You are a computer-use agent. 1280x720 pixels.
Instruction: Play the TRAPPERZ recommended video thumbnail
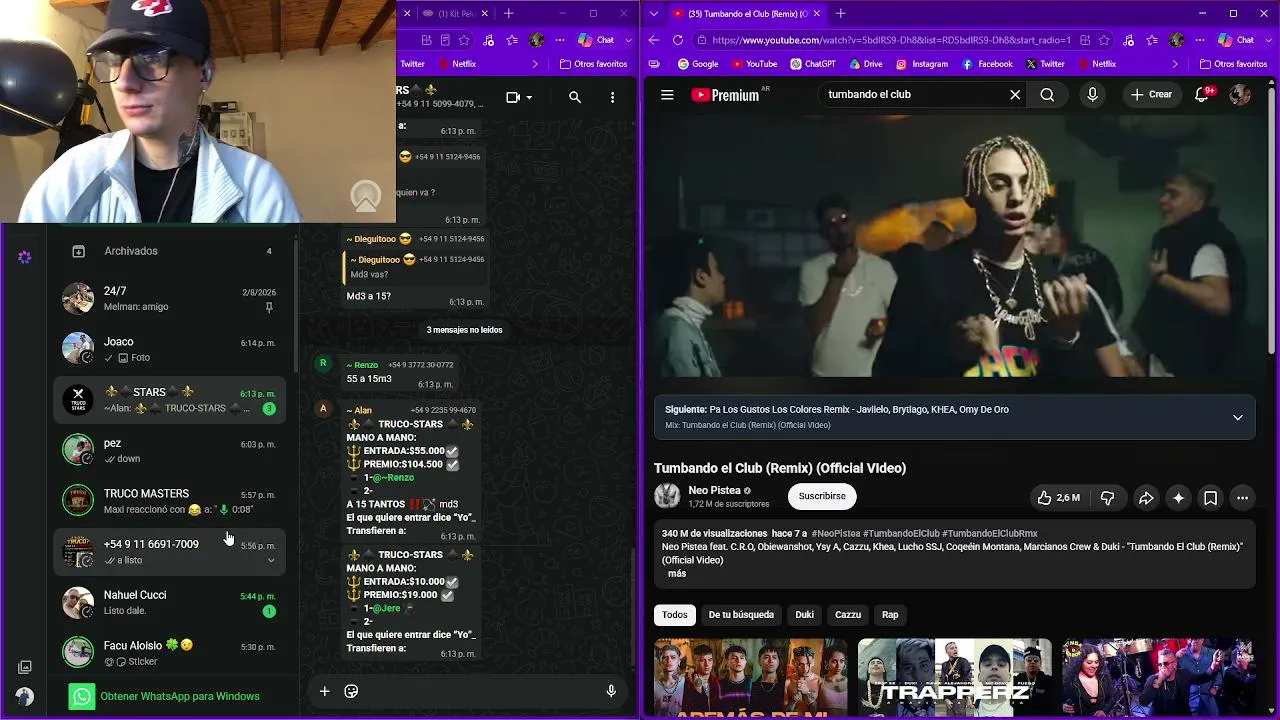click(x=954, y=677)
